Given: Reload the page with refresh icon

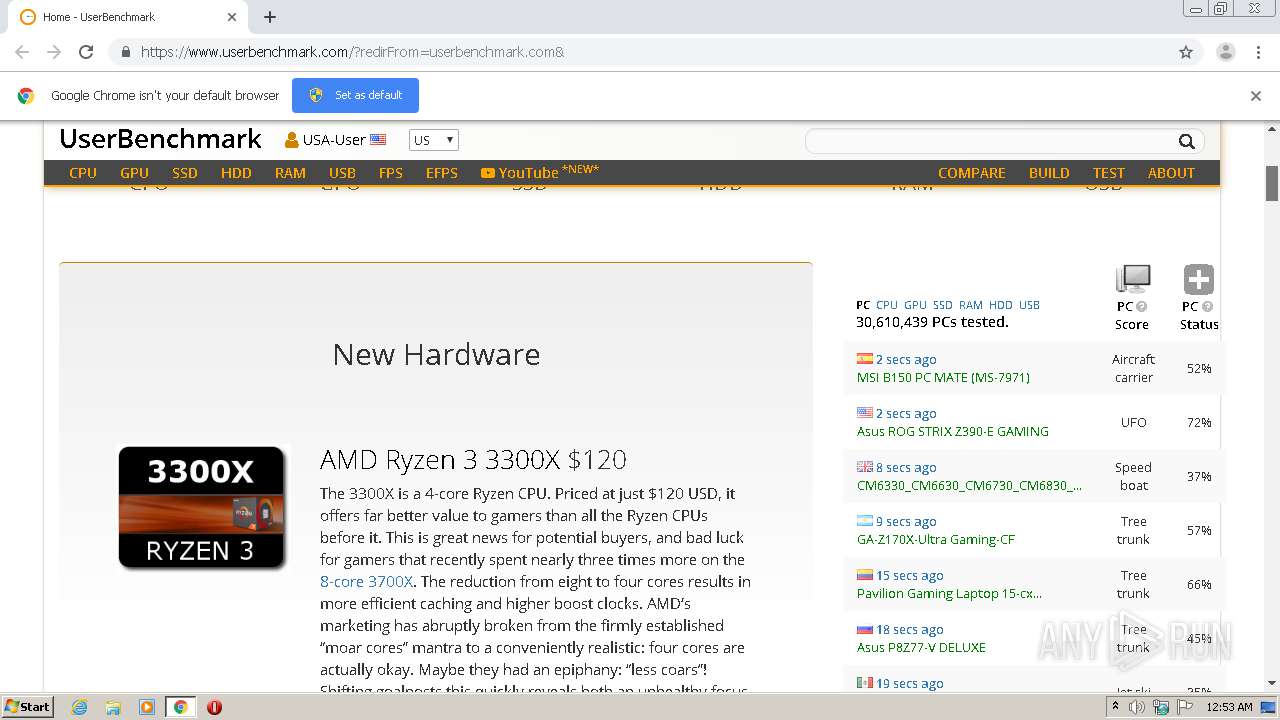Looking at the screenshot, I should click(86, 52).
